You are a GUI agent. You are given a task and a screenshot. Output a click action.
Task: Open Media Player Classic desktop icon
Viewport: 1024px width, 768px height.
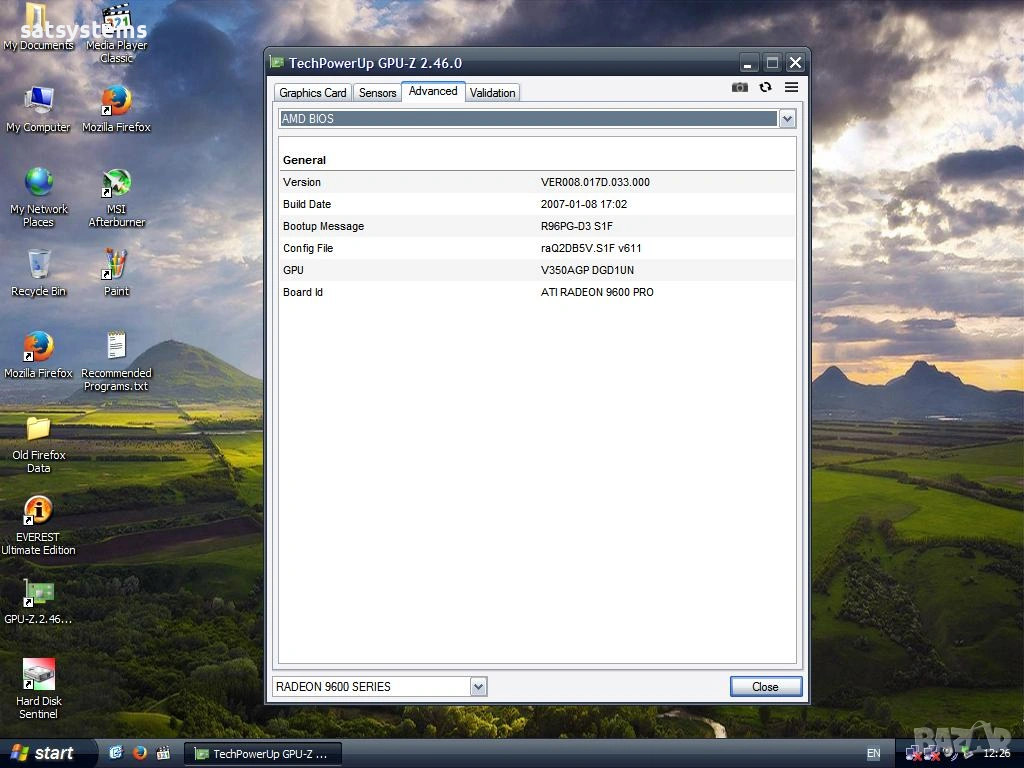click(x=117, y=20)
